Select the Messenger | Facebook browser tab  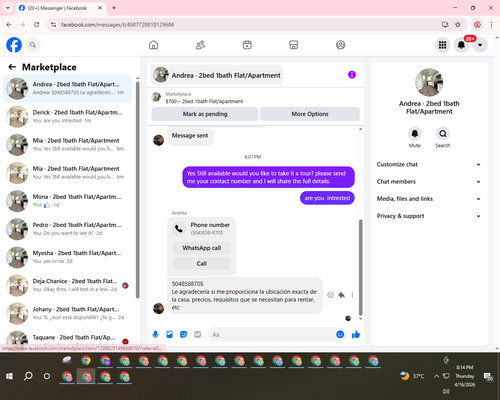(61, 8)
